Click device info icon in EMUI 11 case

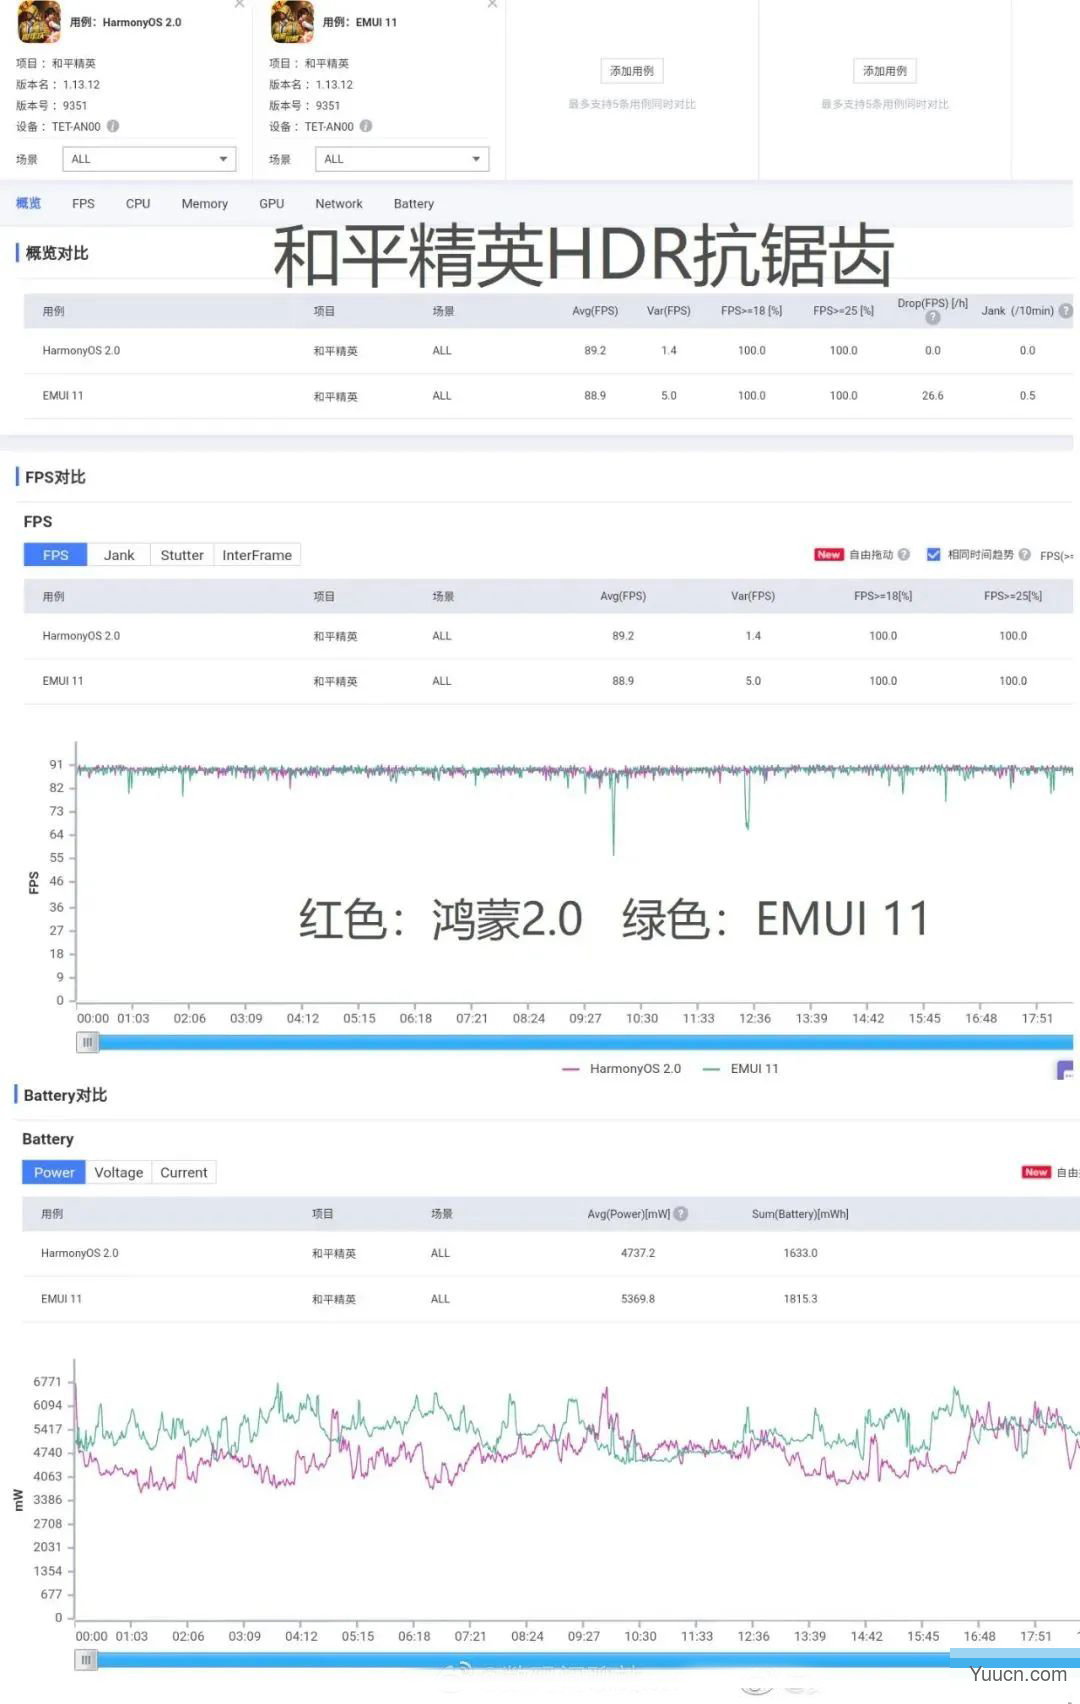tap(366, 126)
